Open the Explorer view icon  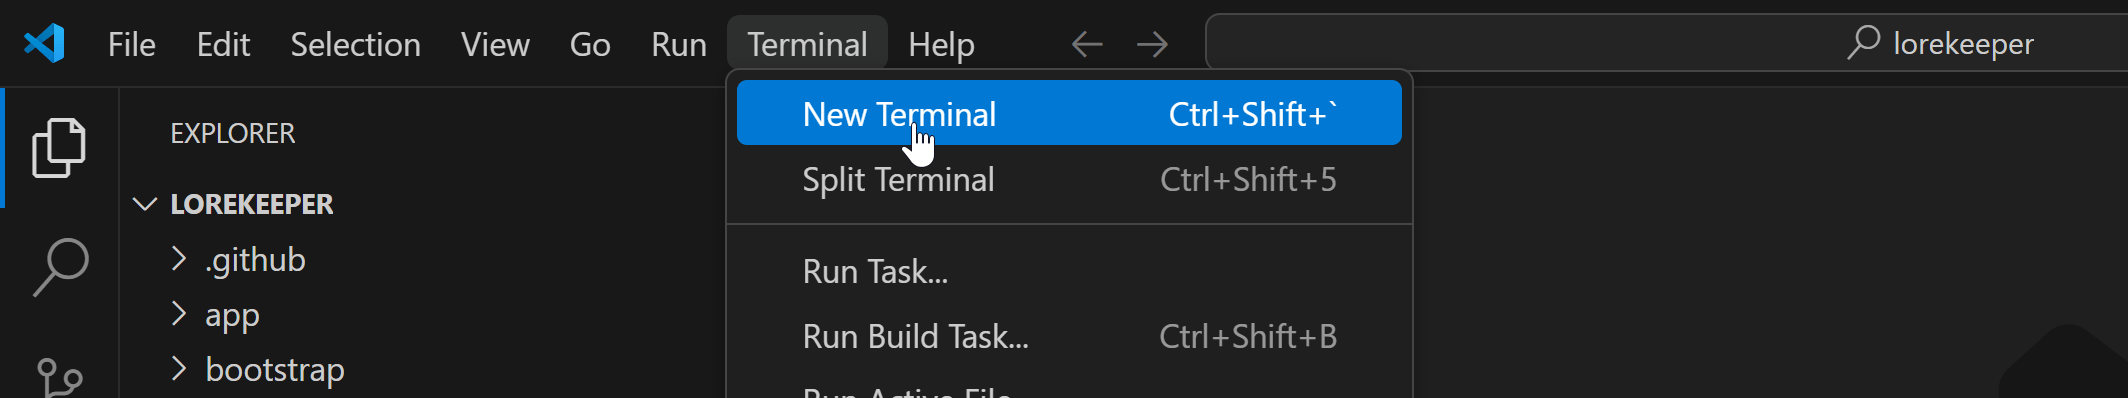(59, 148)
